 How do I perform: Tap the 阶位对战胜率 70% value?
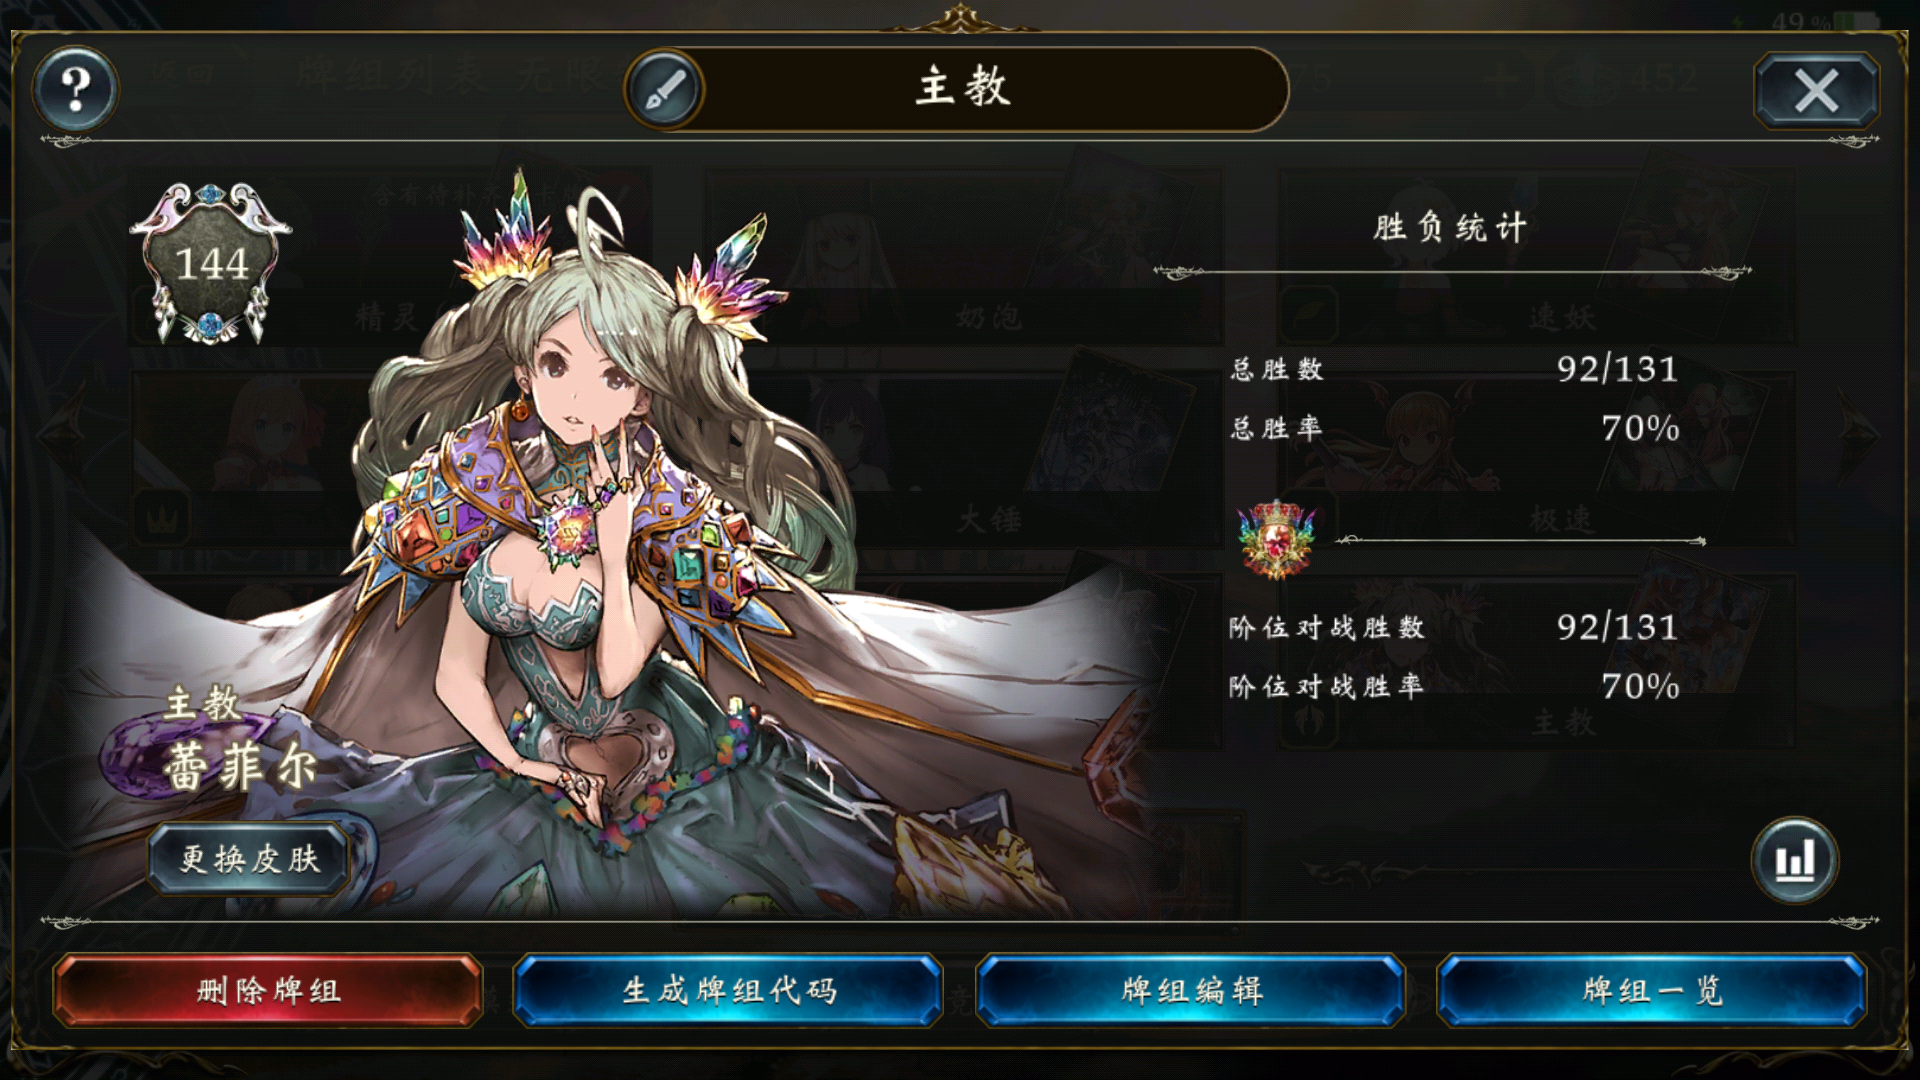click(1640, 686)
